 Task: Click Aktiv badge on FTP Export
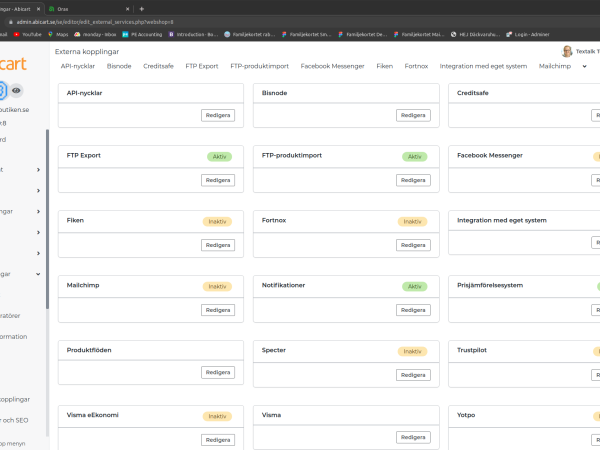click(219, 157)
